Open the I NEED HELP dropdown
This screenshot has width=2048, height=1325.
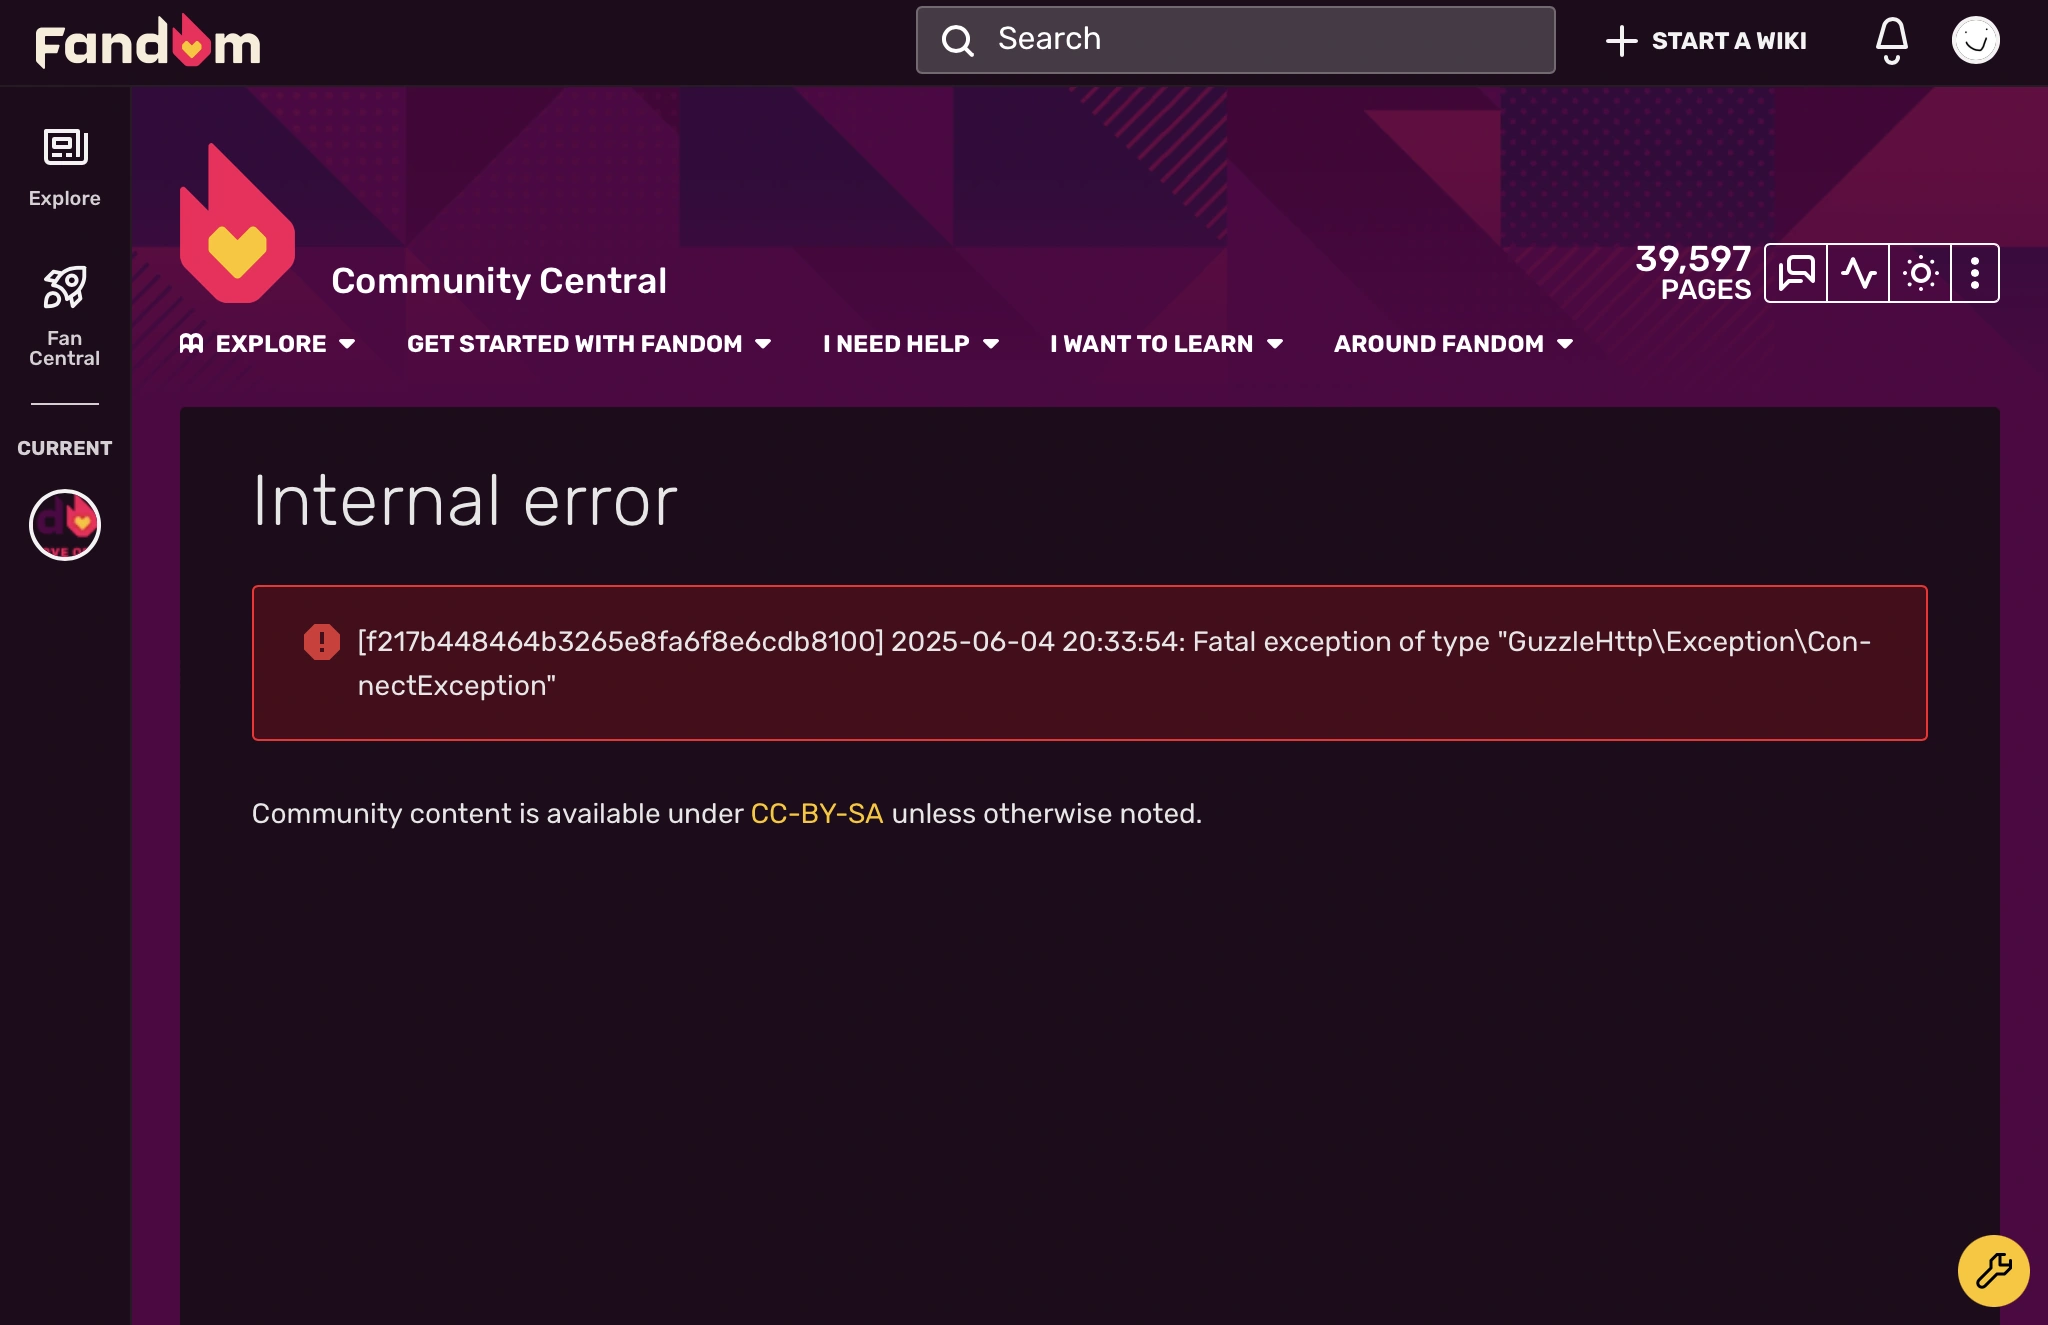908,344
